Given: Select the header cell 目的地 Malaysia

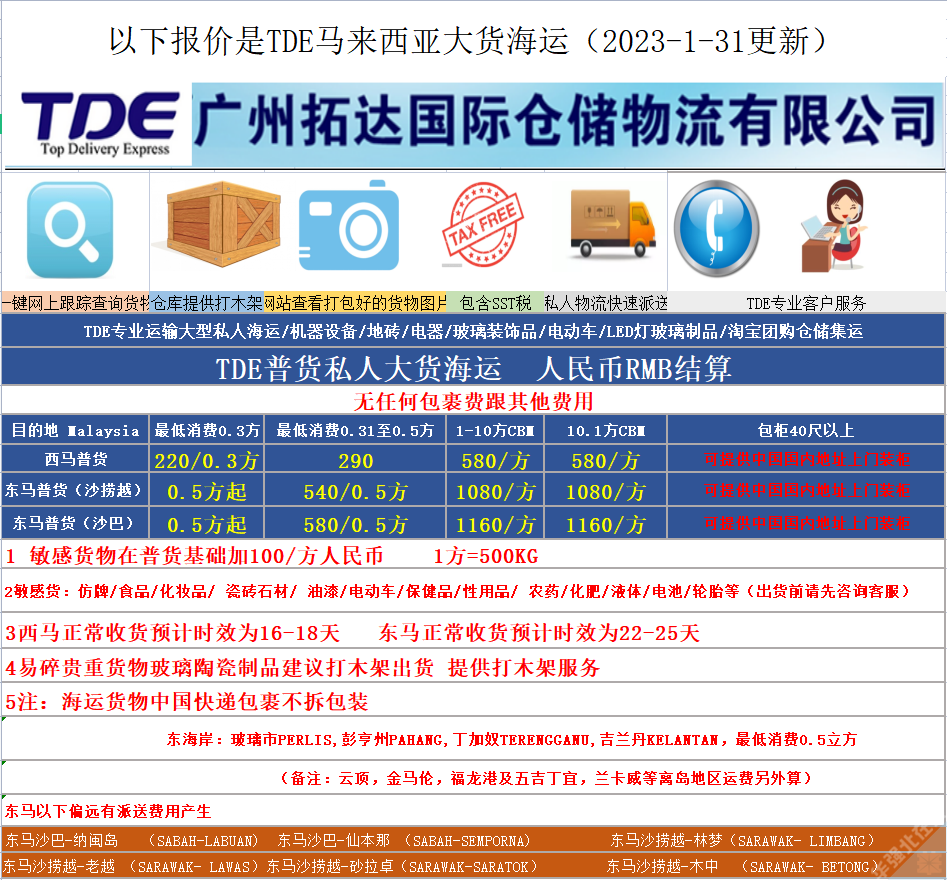Looking at the screenshot, I should click(x=75, y=431).
